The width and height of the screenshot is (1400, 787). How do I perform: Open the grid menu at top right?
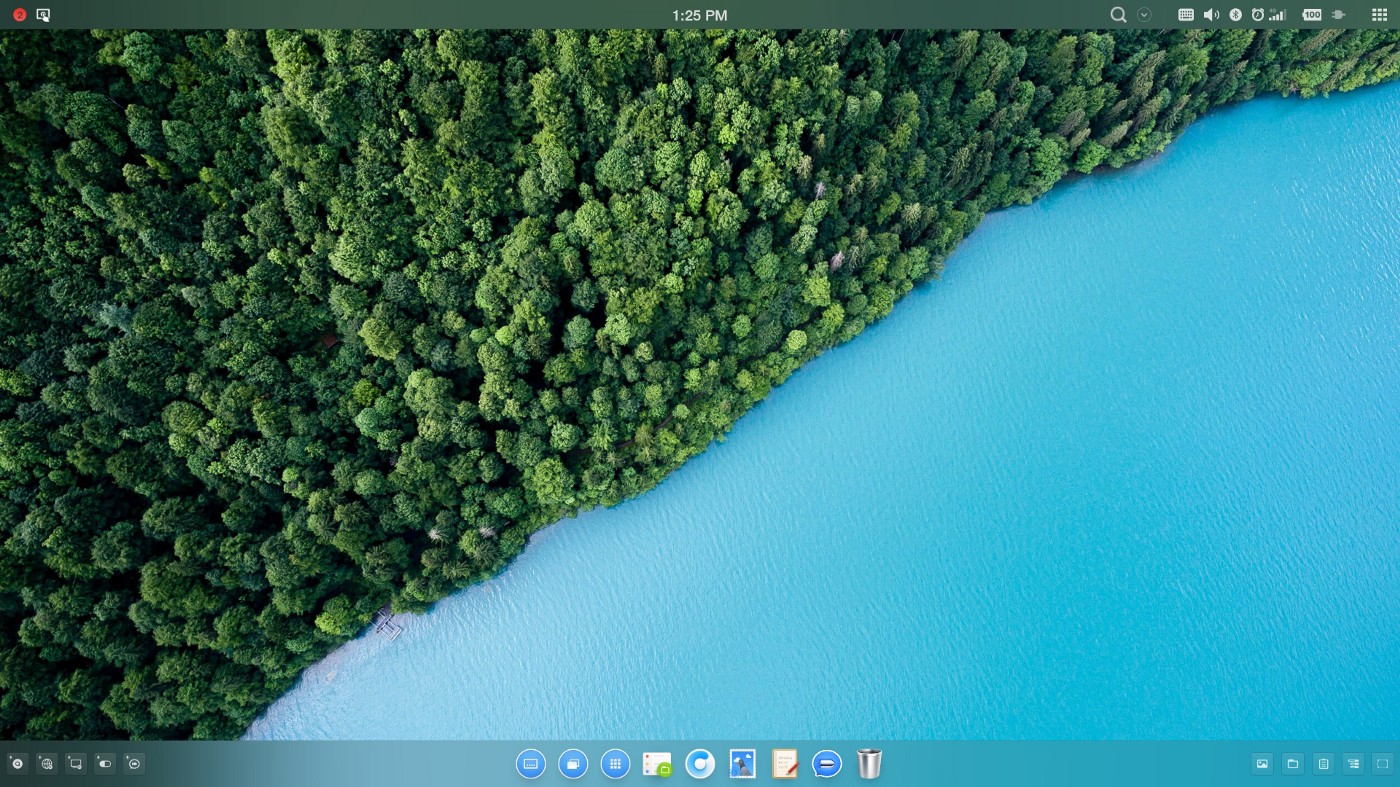[x=1379, y=15]
